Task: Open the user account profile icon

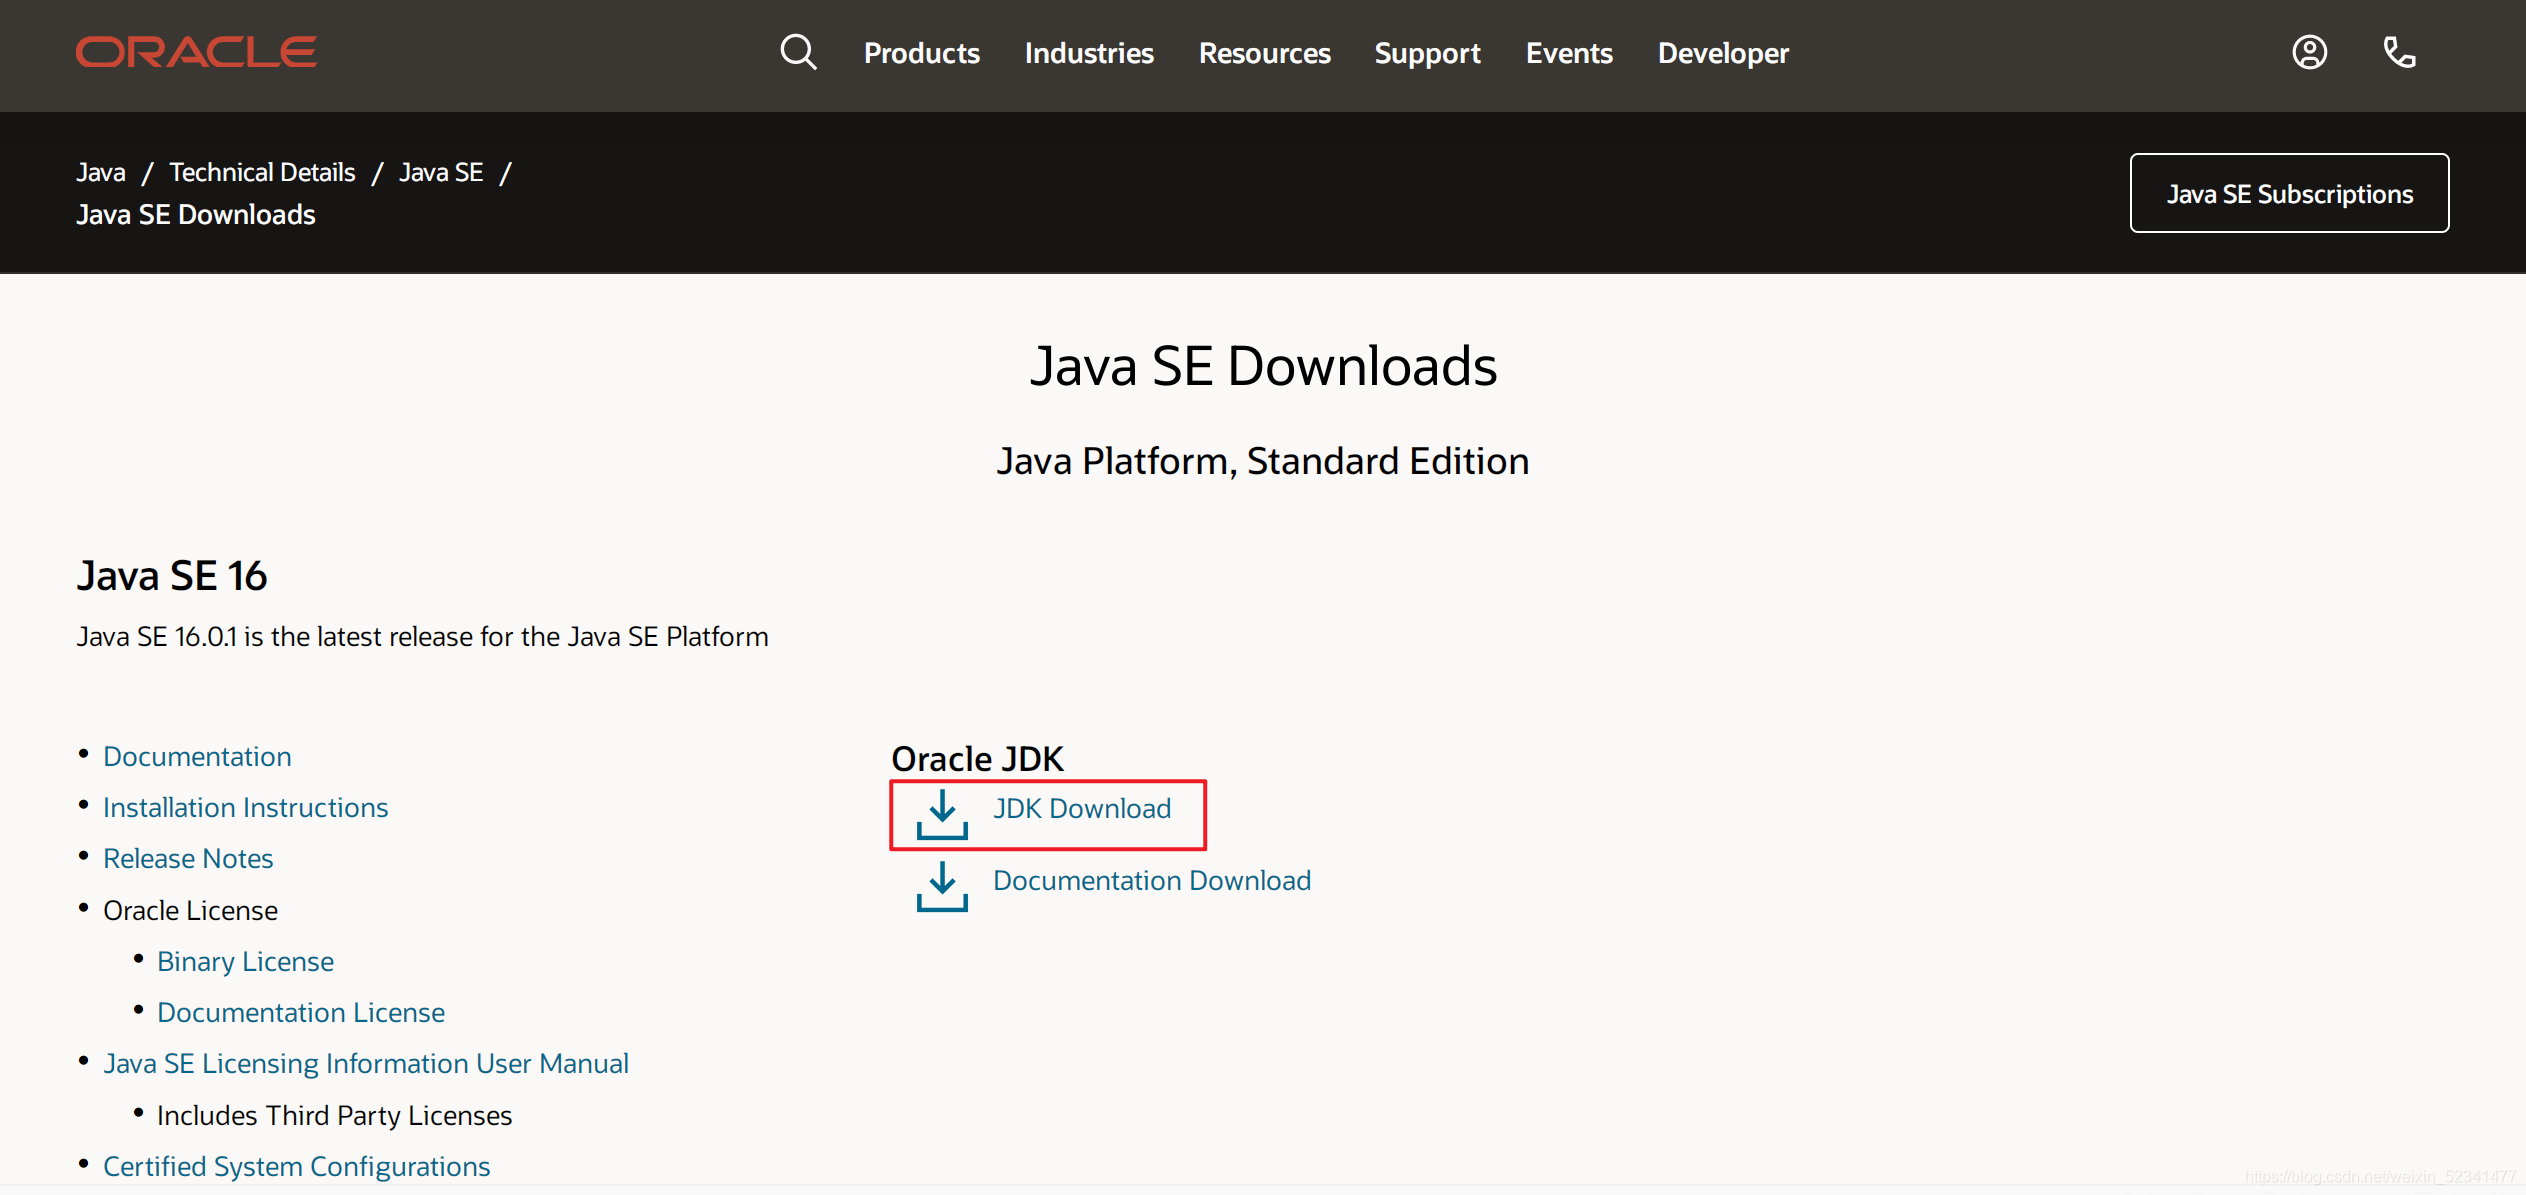Action: 2309,52
